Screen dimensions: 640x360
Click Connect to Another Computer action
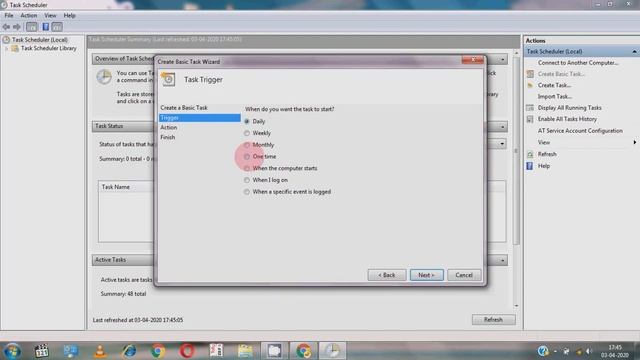[x=578, y=63]
